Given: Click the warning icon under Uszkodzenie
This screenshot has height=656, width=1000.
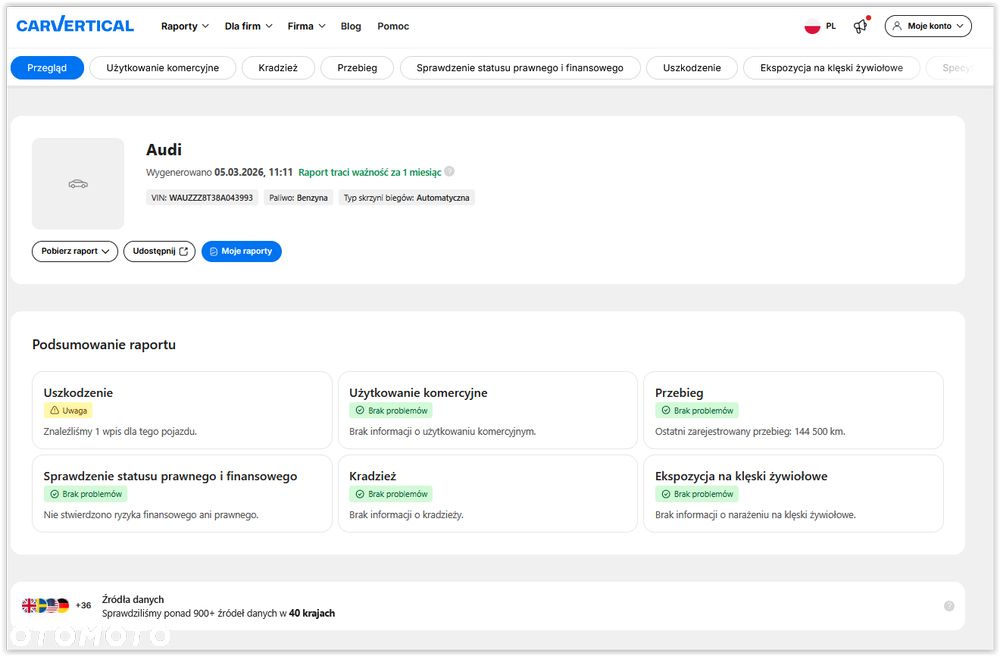Looking at the screenshot, I should [x=54, y=411].
